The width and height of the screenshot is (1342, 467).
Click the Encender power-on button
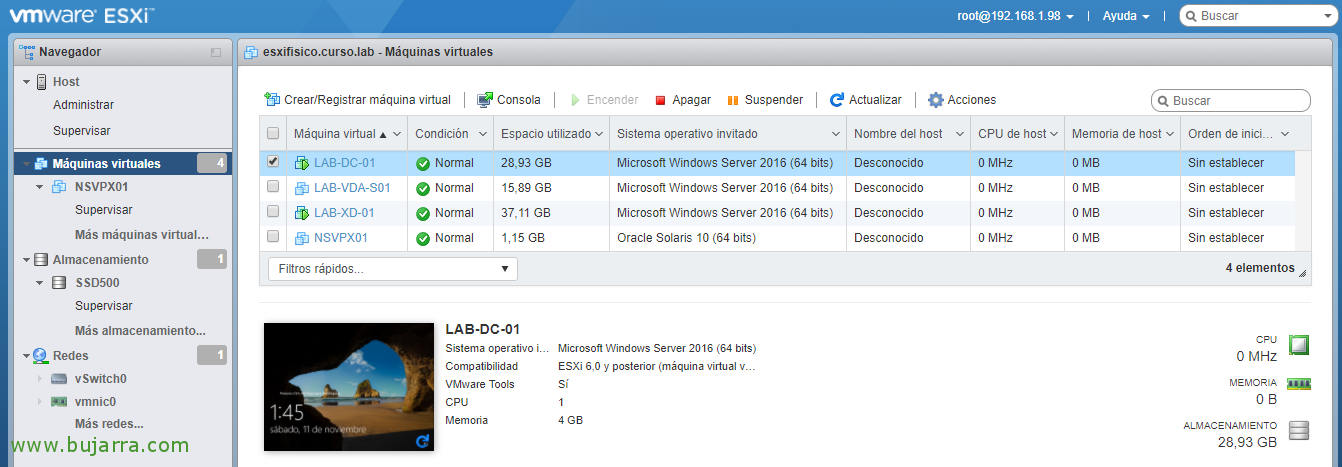[x=604, y=100]
